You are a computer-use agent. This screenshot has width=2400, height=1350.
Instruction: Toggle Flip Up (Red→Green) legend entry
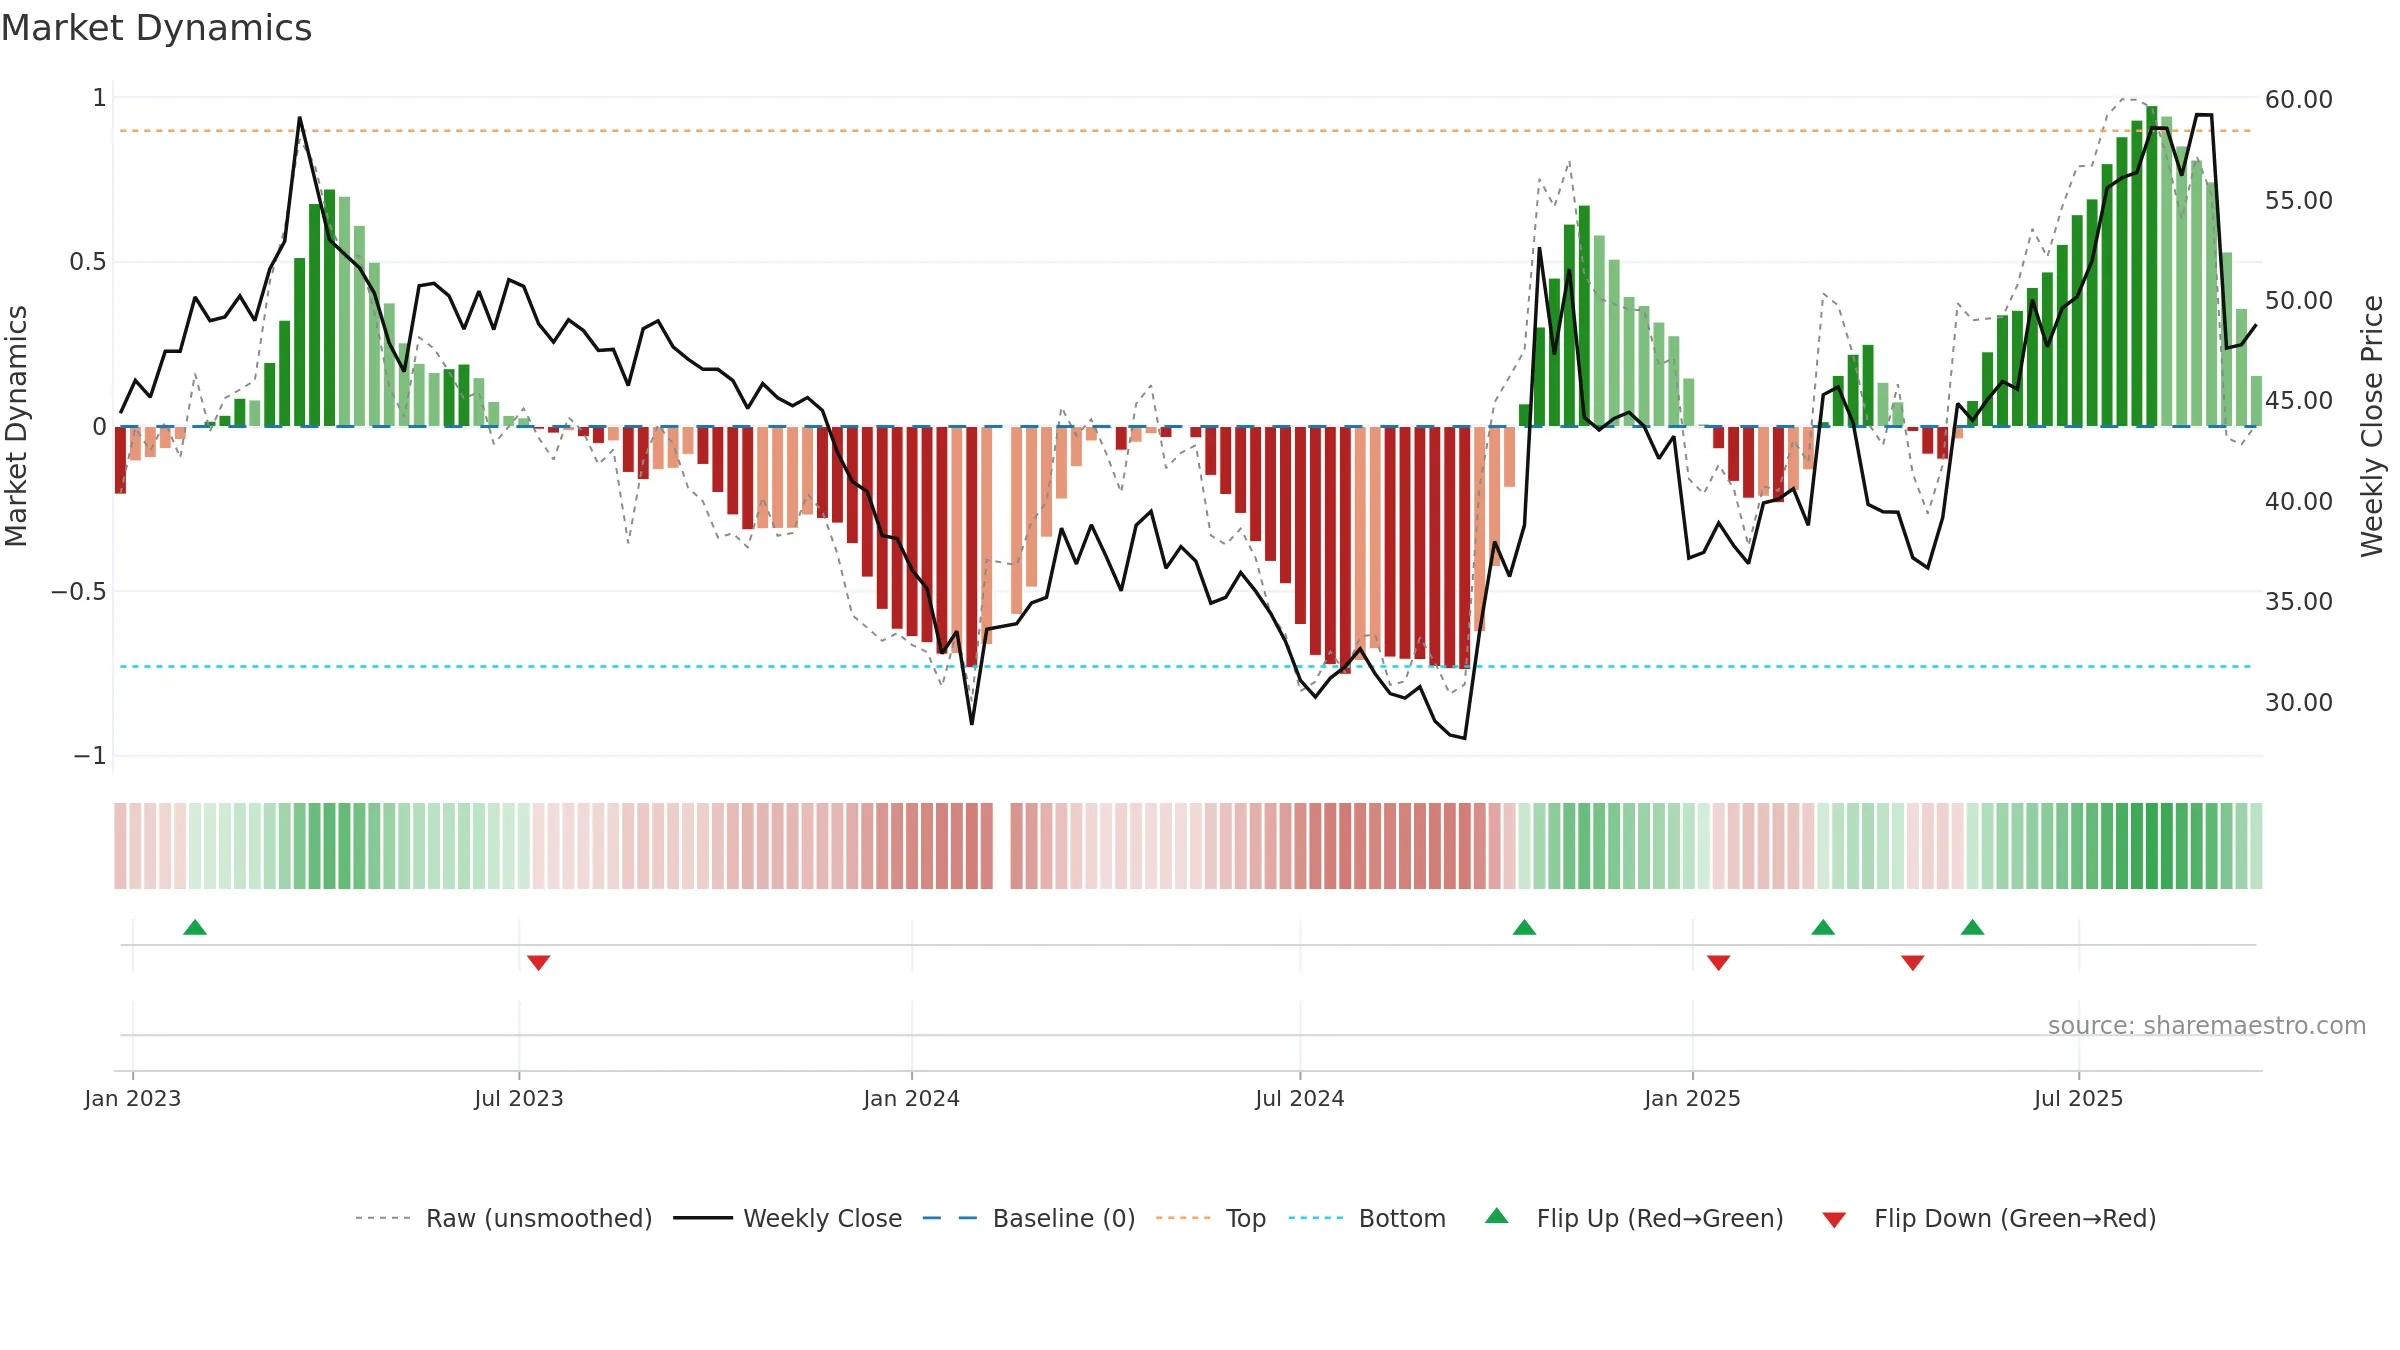pos(1633,1218)
